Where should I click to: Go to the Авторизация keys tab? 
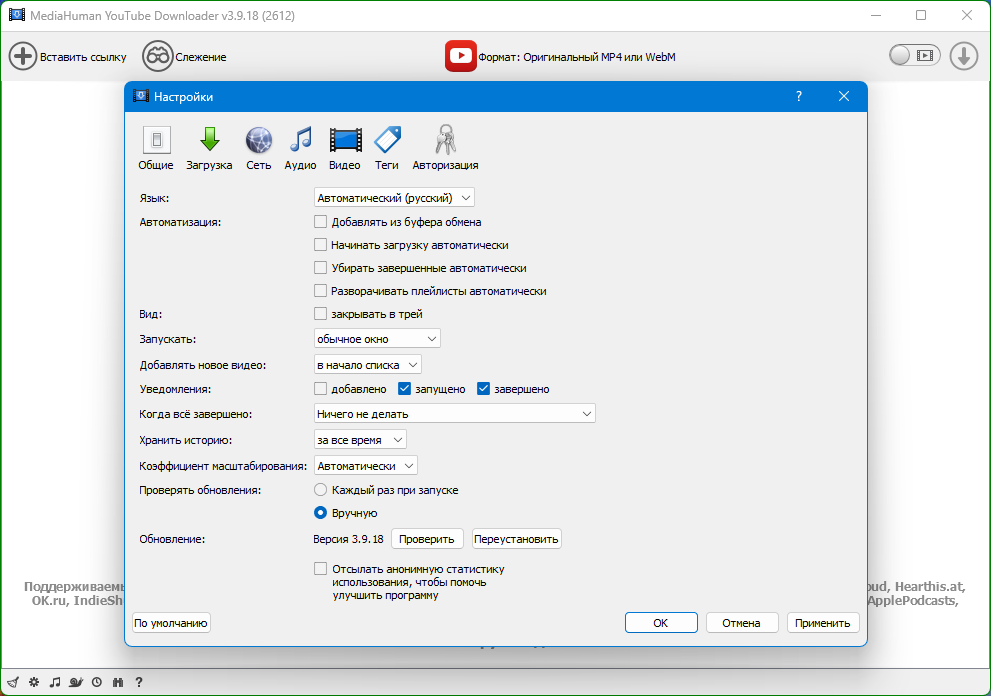coord(445,148)
